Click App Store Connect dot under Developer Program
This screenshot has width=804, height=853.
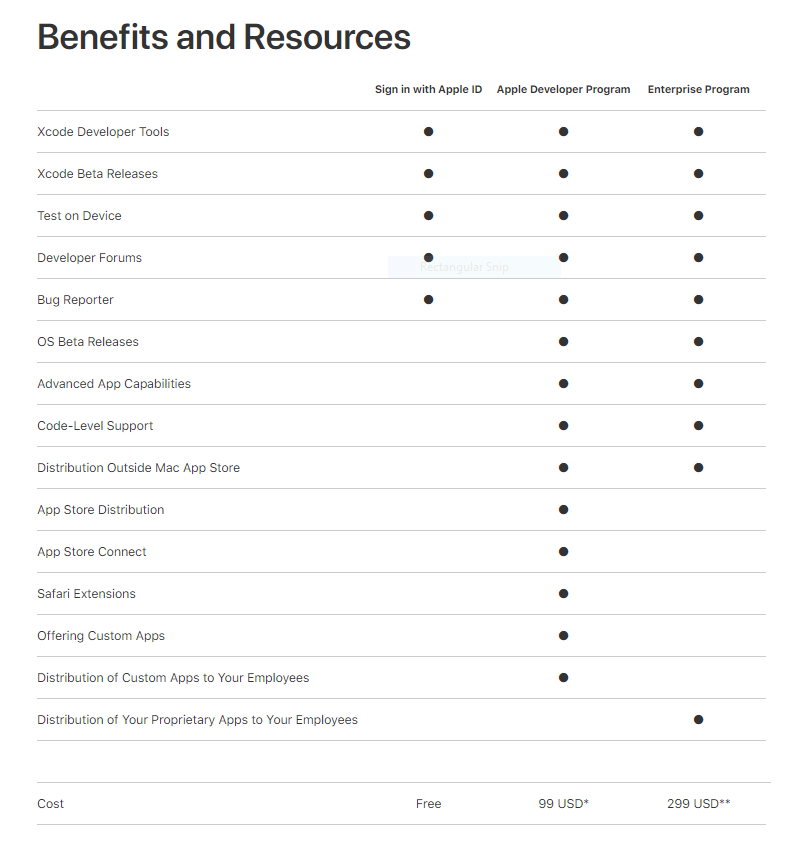[x=563, y=552]
